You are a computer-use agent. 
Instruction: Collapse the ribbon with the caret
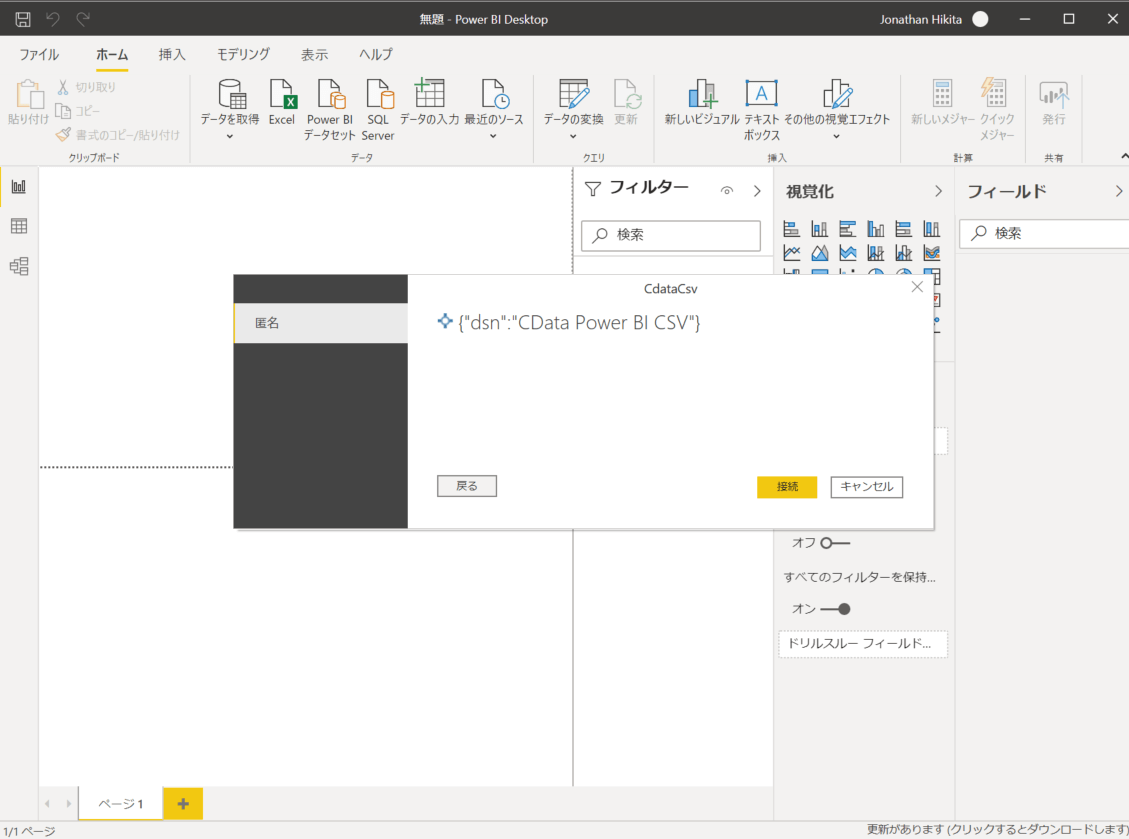1124,156
